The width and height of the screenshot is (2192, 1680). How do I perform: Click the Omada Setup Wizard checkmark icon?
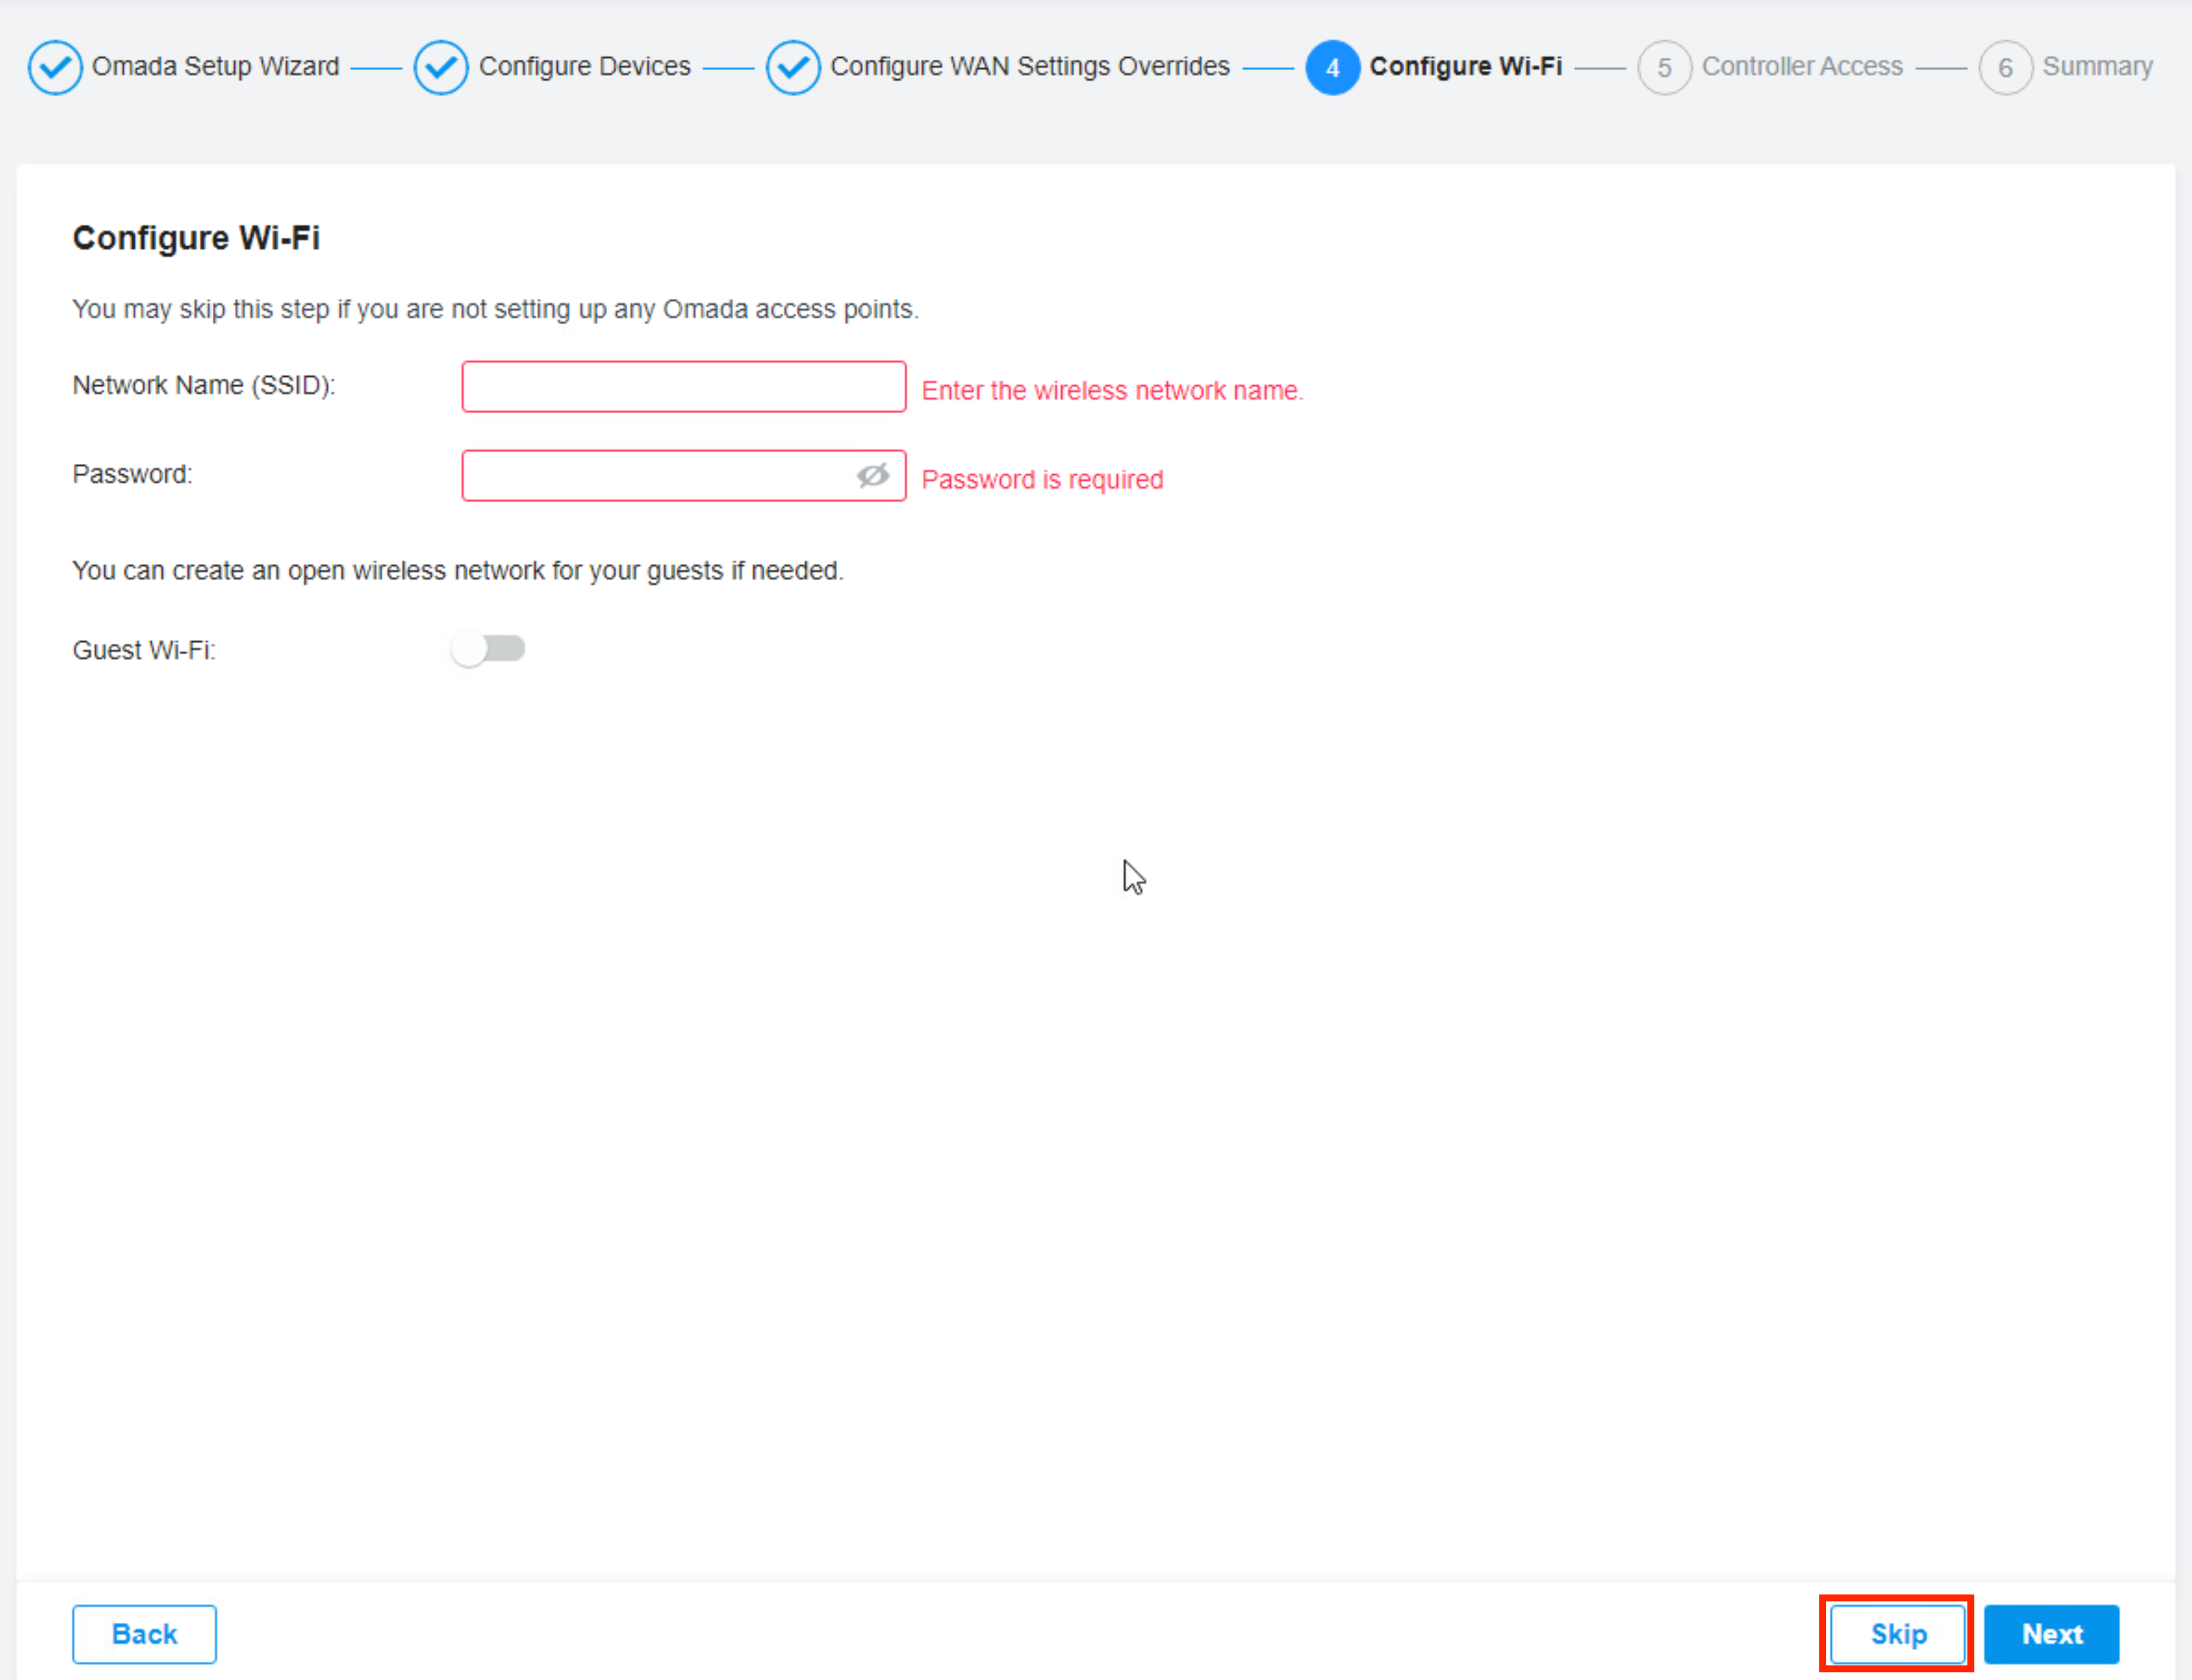(55, 67)
